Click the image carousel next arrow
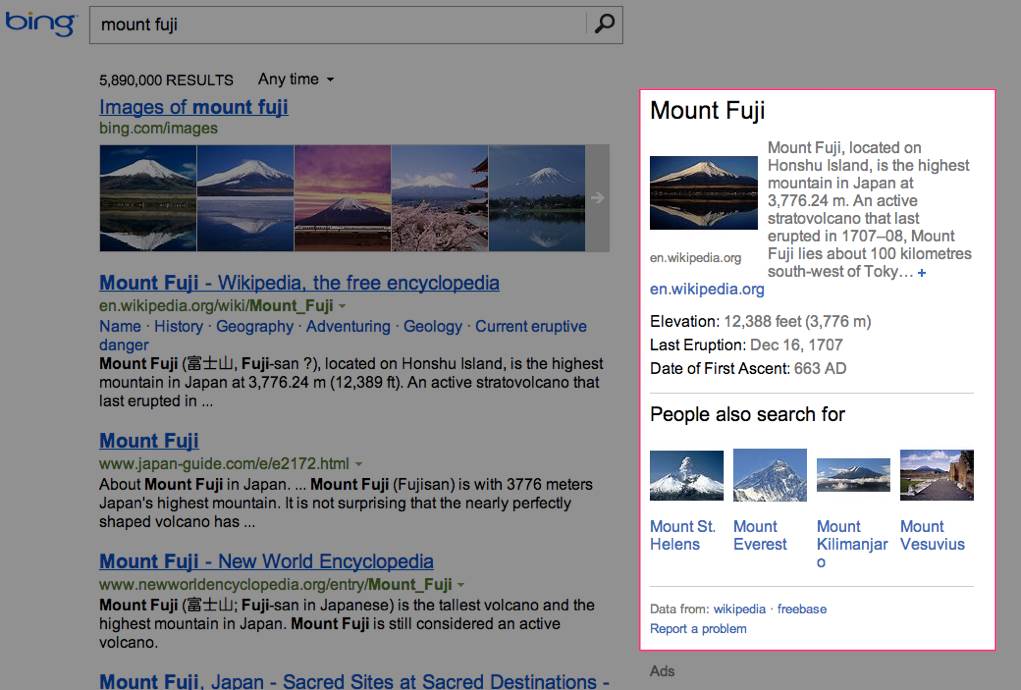 click(x=598, y=198)
